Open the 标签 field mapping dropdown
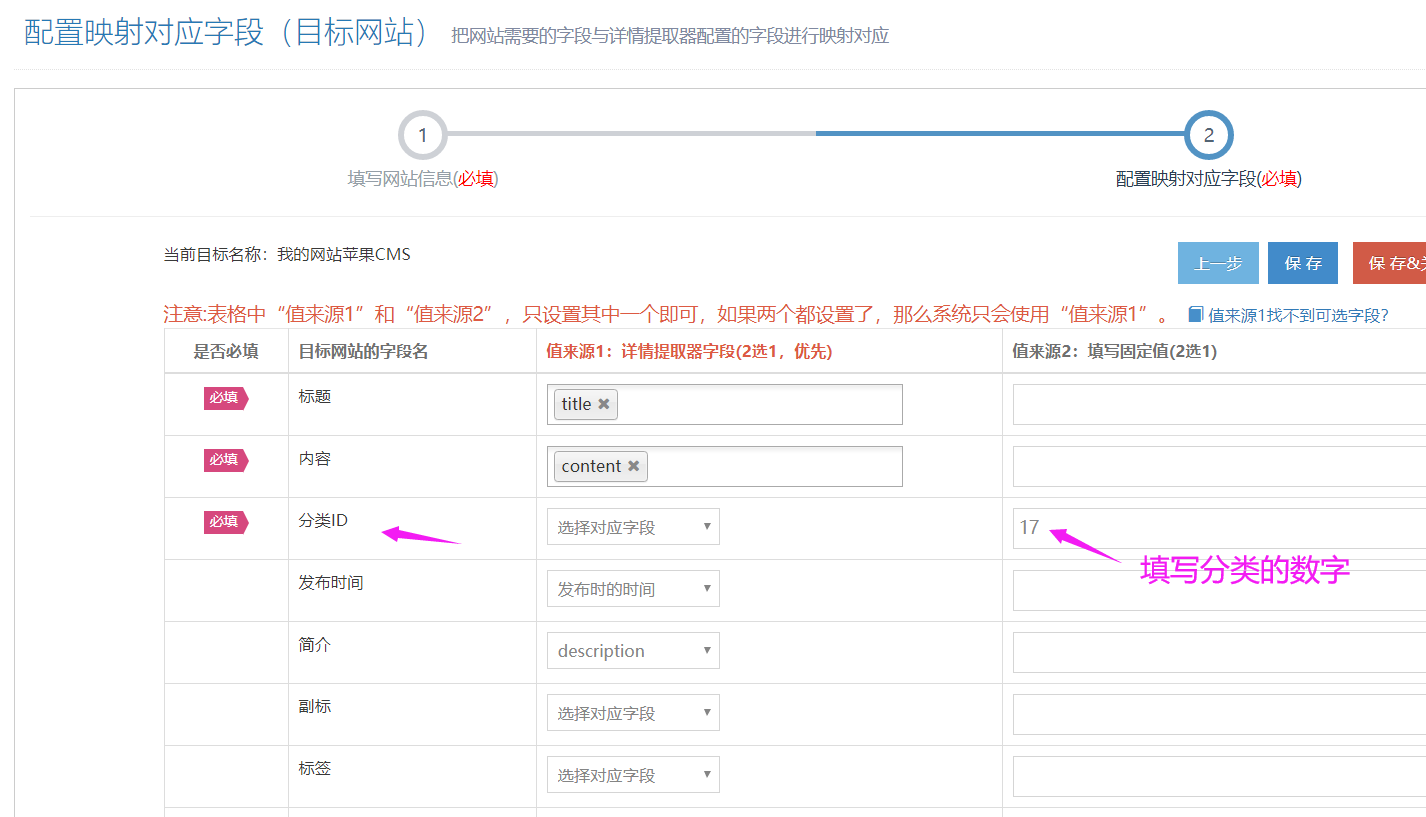Screen dimensions: 1426x817 tap(633, 775)
